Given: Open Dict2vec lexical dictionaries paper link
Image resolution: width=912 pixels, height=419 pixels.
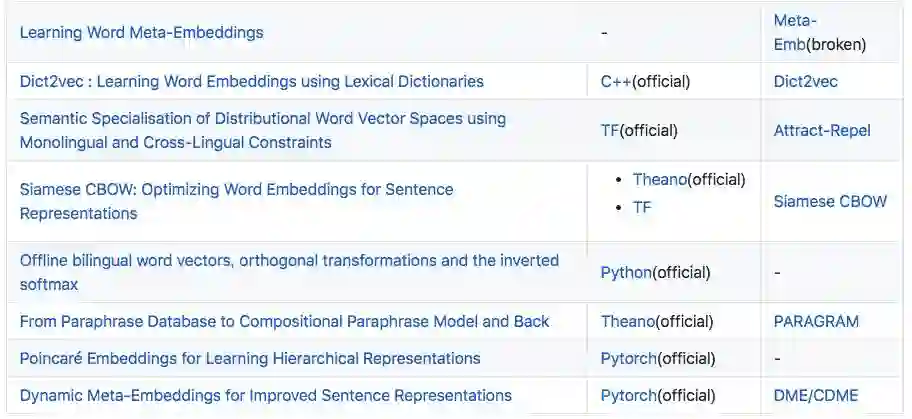Looking at the screenshot, I should [251, 81].
